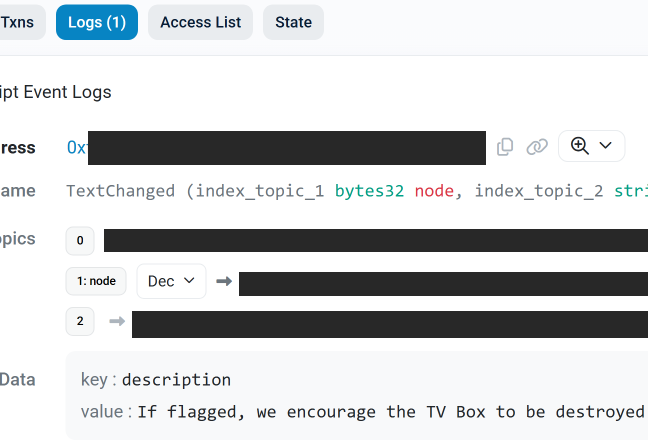This screenshot has height=441, width=648.
Task: Click the arrow beside the Dec dropdown
Action: (224, 282)
